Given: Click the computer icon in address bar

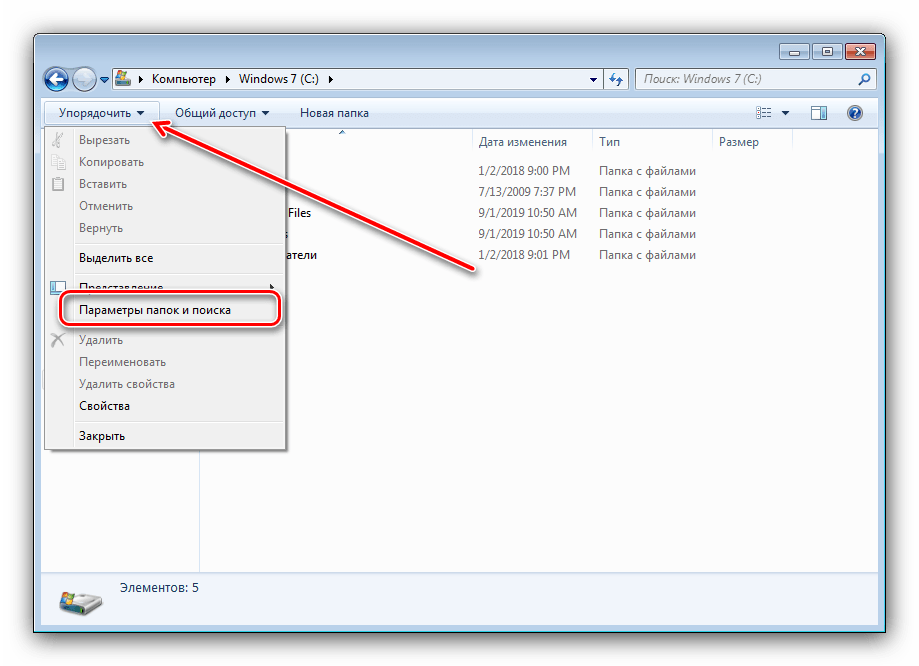Looking at the screenshot, I should (x=122, y=78).
